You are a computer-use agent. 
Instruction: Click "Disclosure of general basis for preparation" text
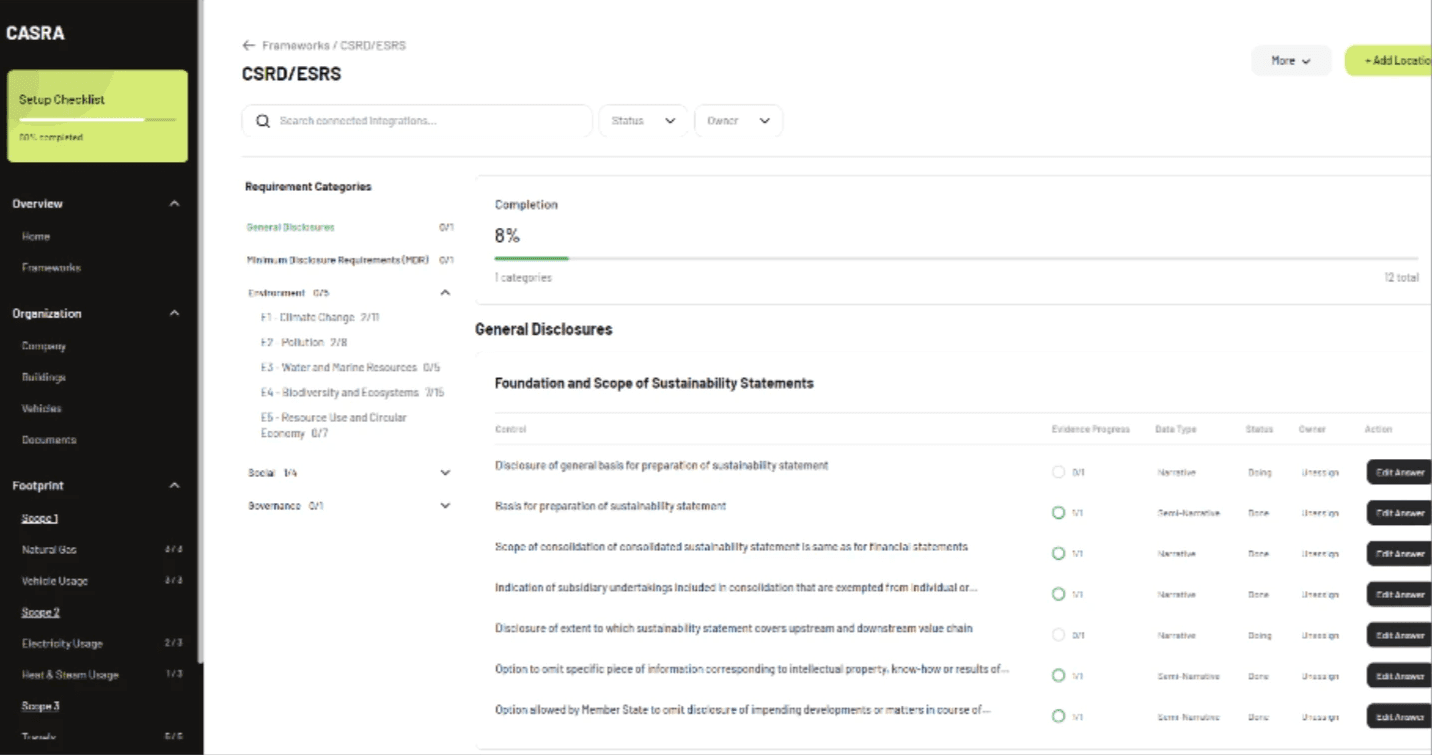click(661, 466)
